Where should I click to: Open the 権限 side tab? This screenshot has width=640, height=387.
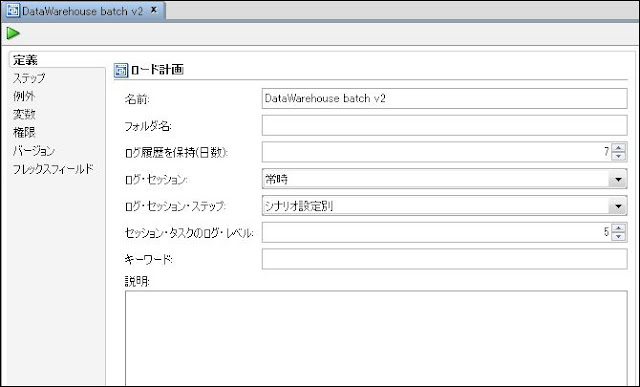(24, 132)
